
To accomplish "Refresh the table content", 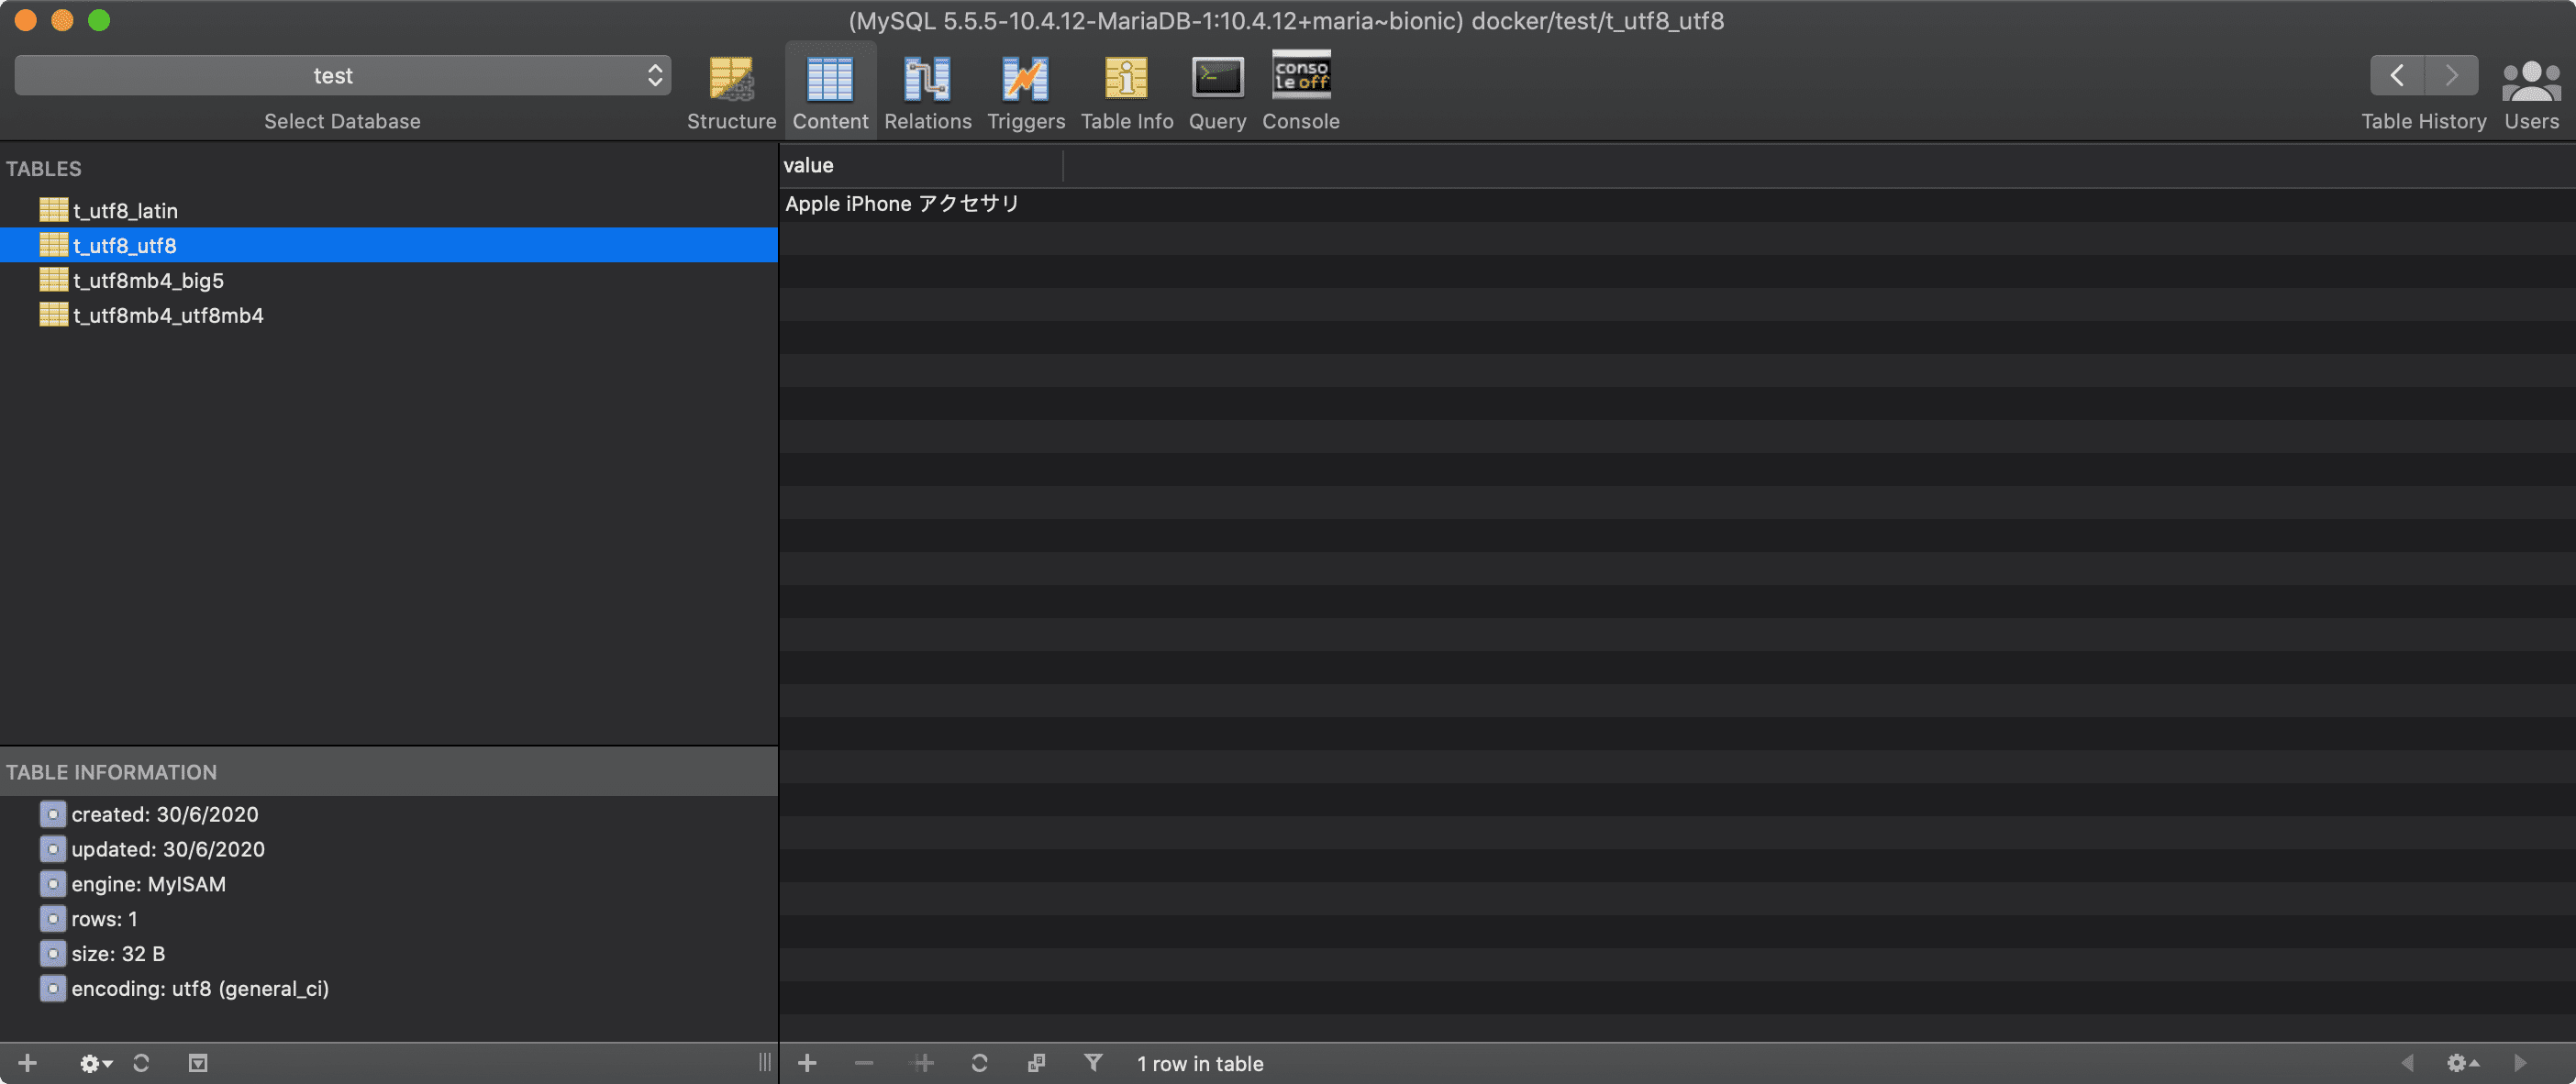I will pyautogui.click(x=979, y=1063).
